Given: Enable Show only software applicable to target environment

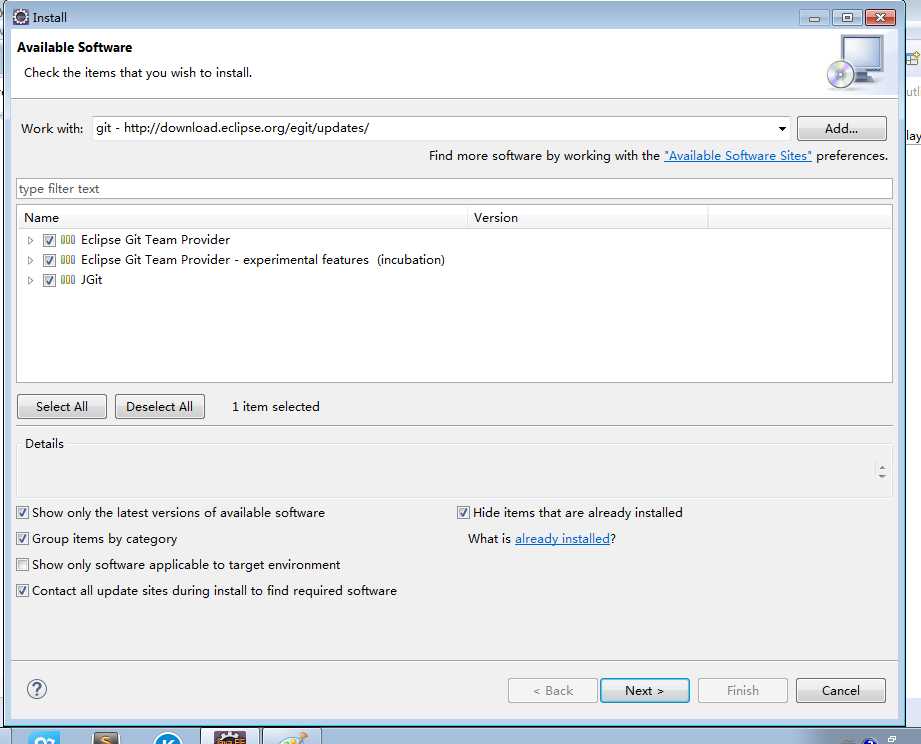Looking at the screenshot, I should pyautogui.click(x=22, y=565).
